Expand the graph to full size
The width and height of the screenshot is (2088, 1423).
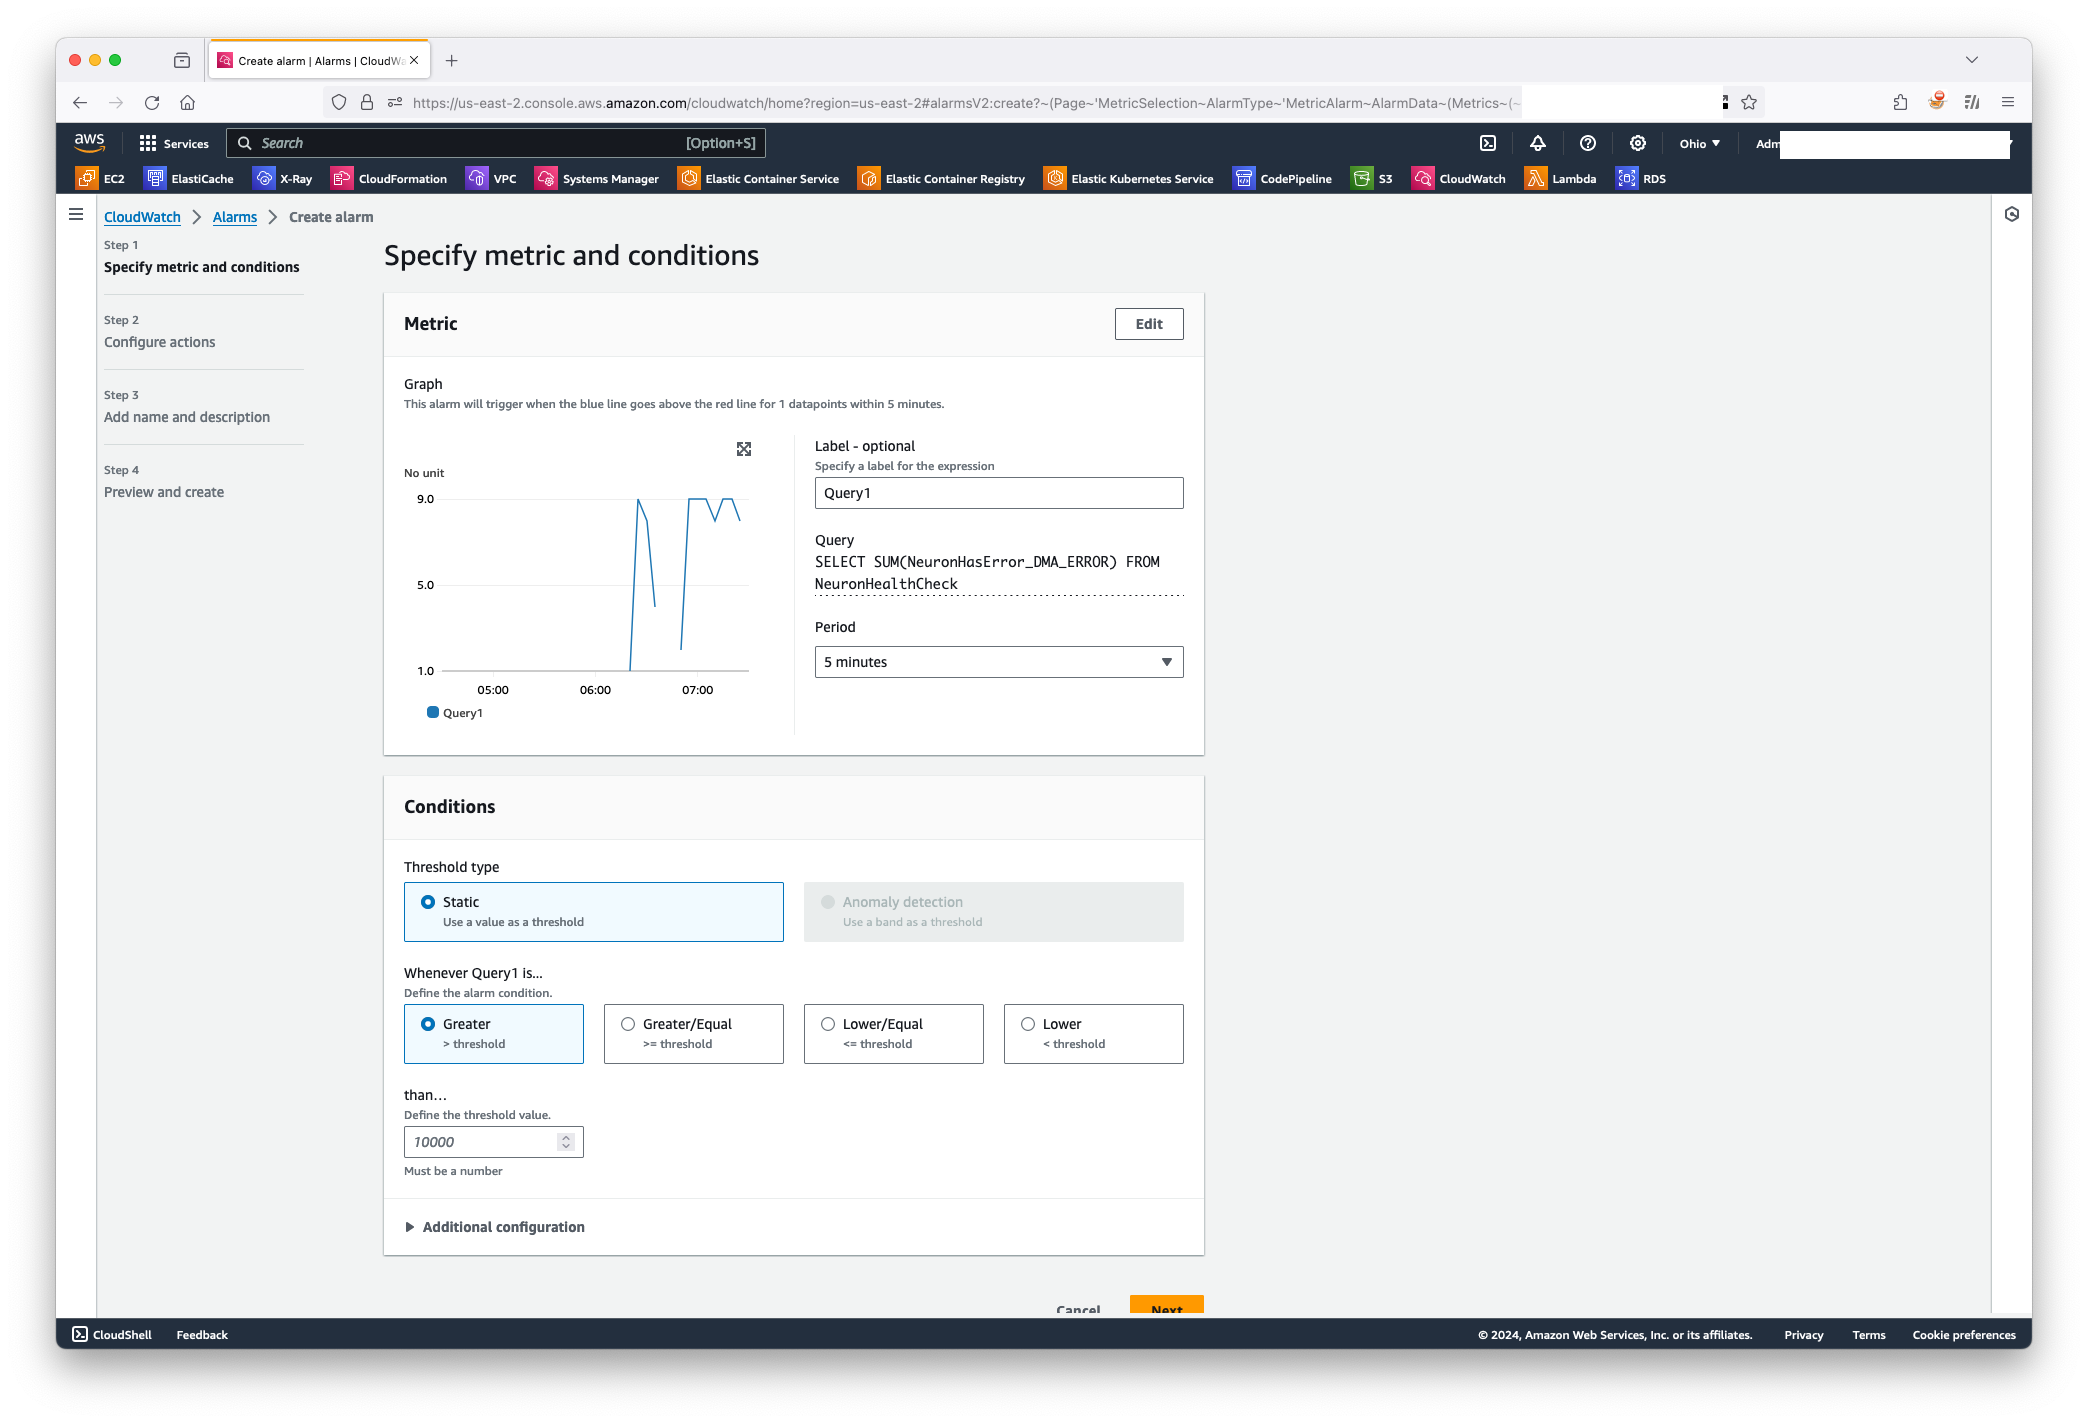tap(744, 449)
